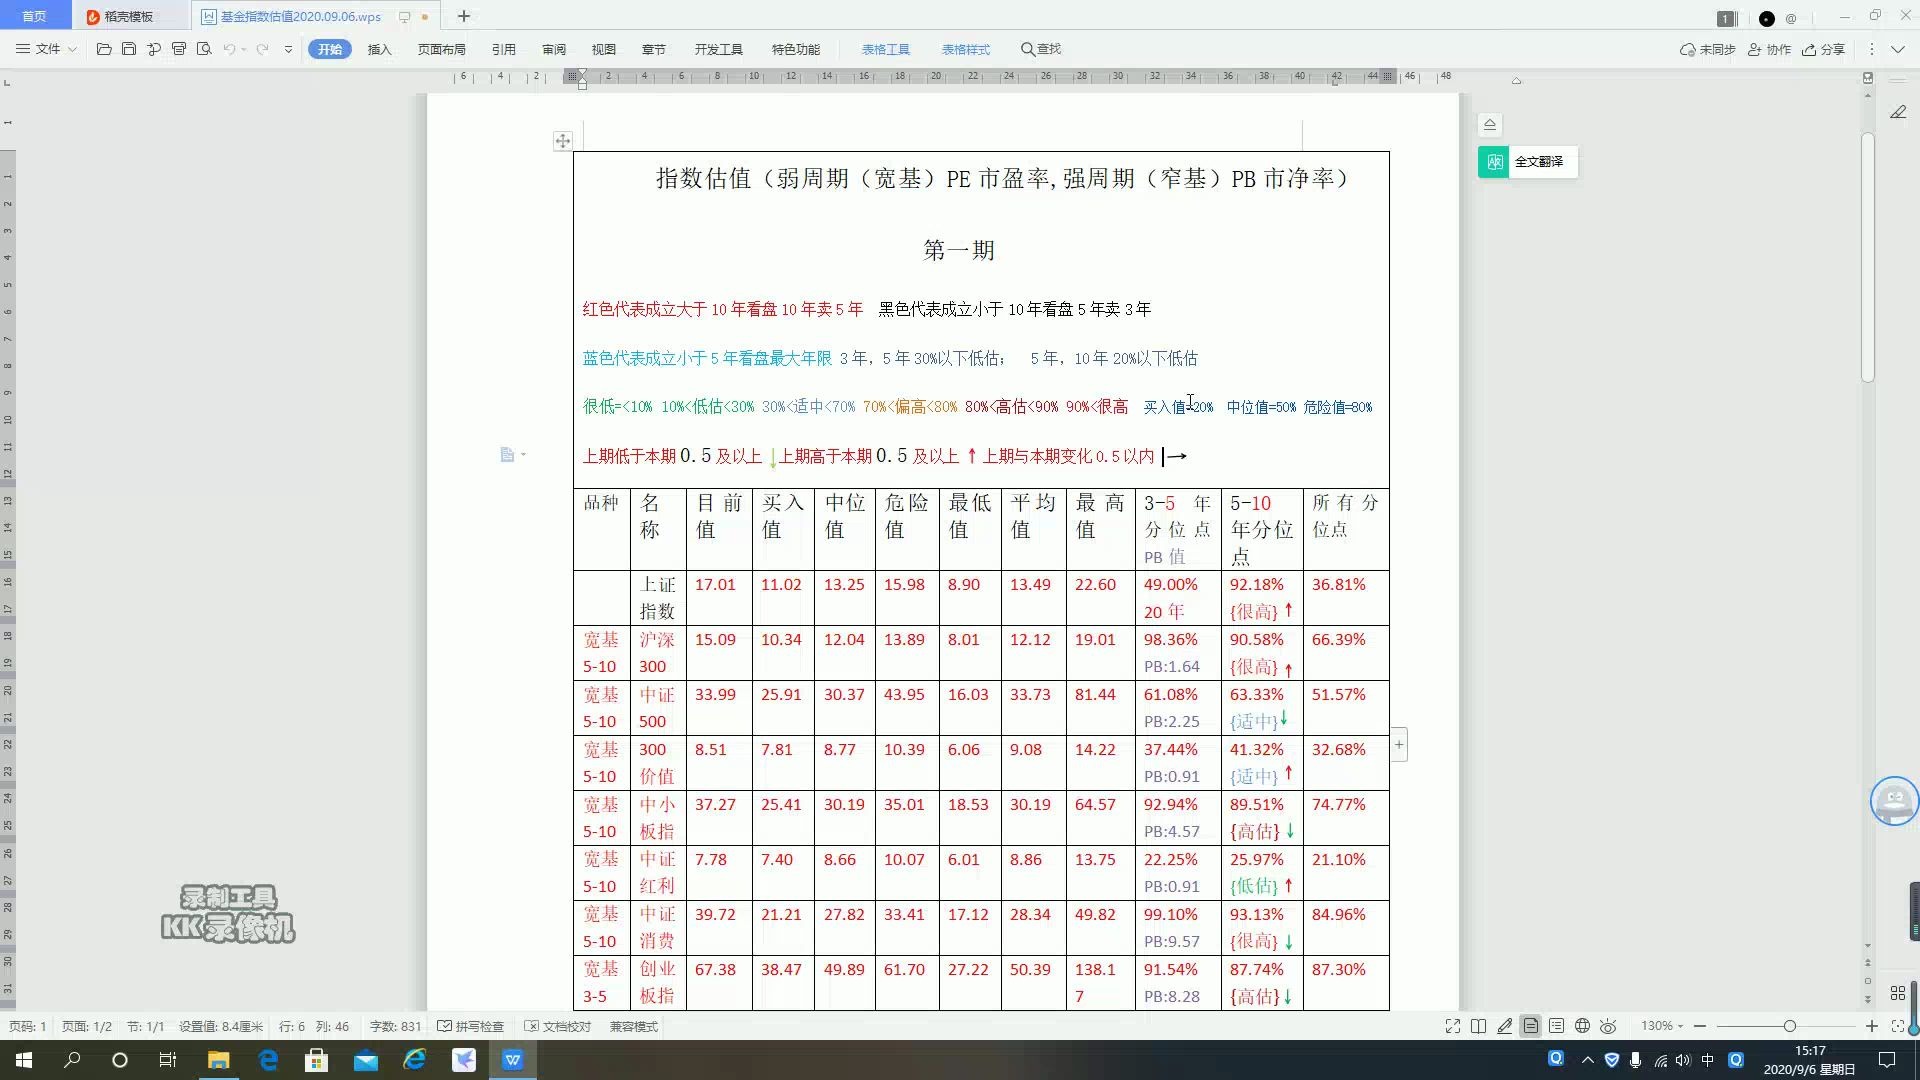Image resolution: width=1920 pixels, height=1080 pixels.
Task: Open the 审阅 ribbon tab
Action: (x=554, y=49)
